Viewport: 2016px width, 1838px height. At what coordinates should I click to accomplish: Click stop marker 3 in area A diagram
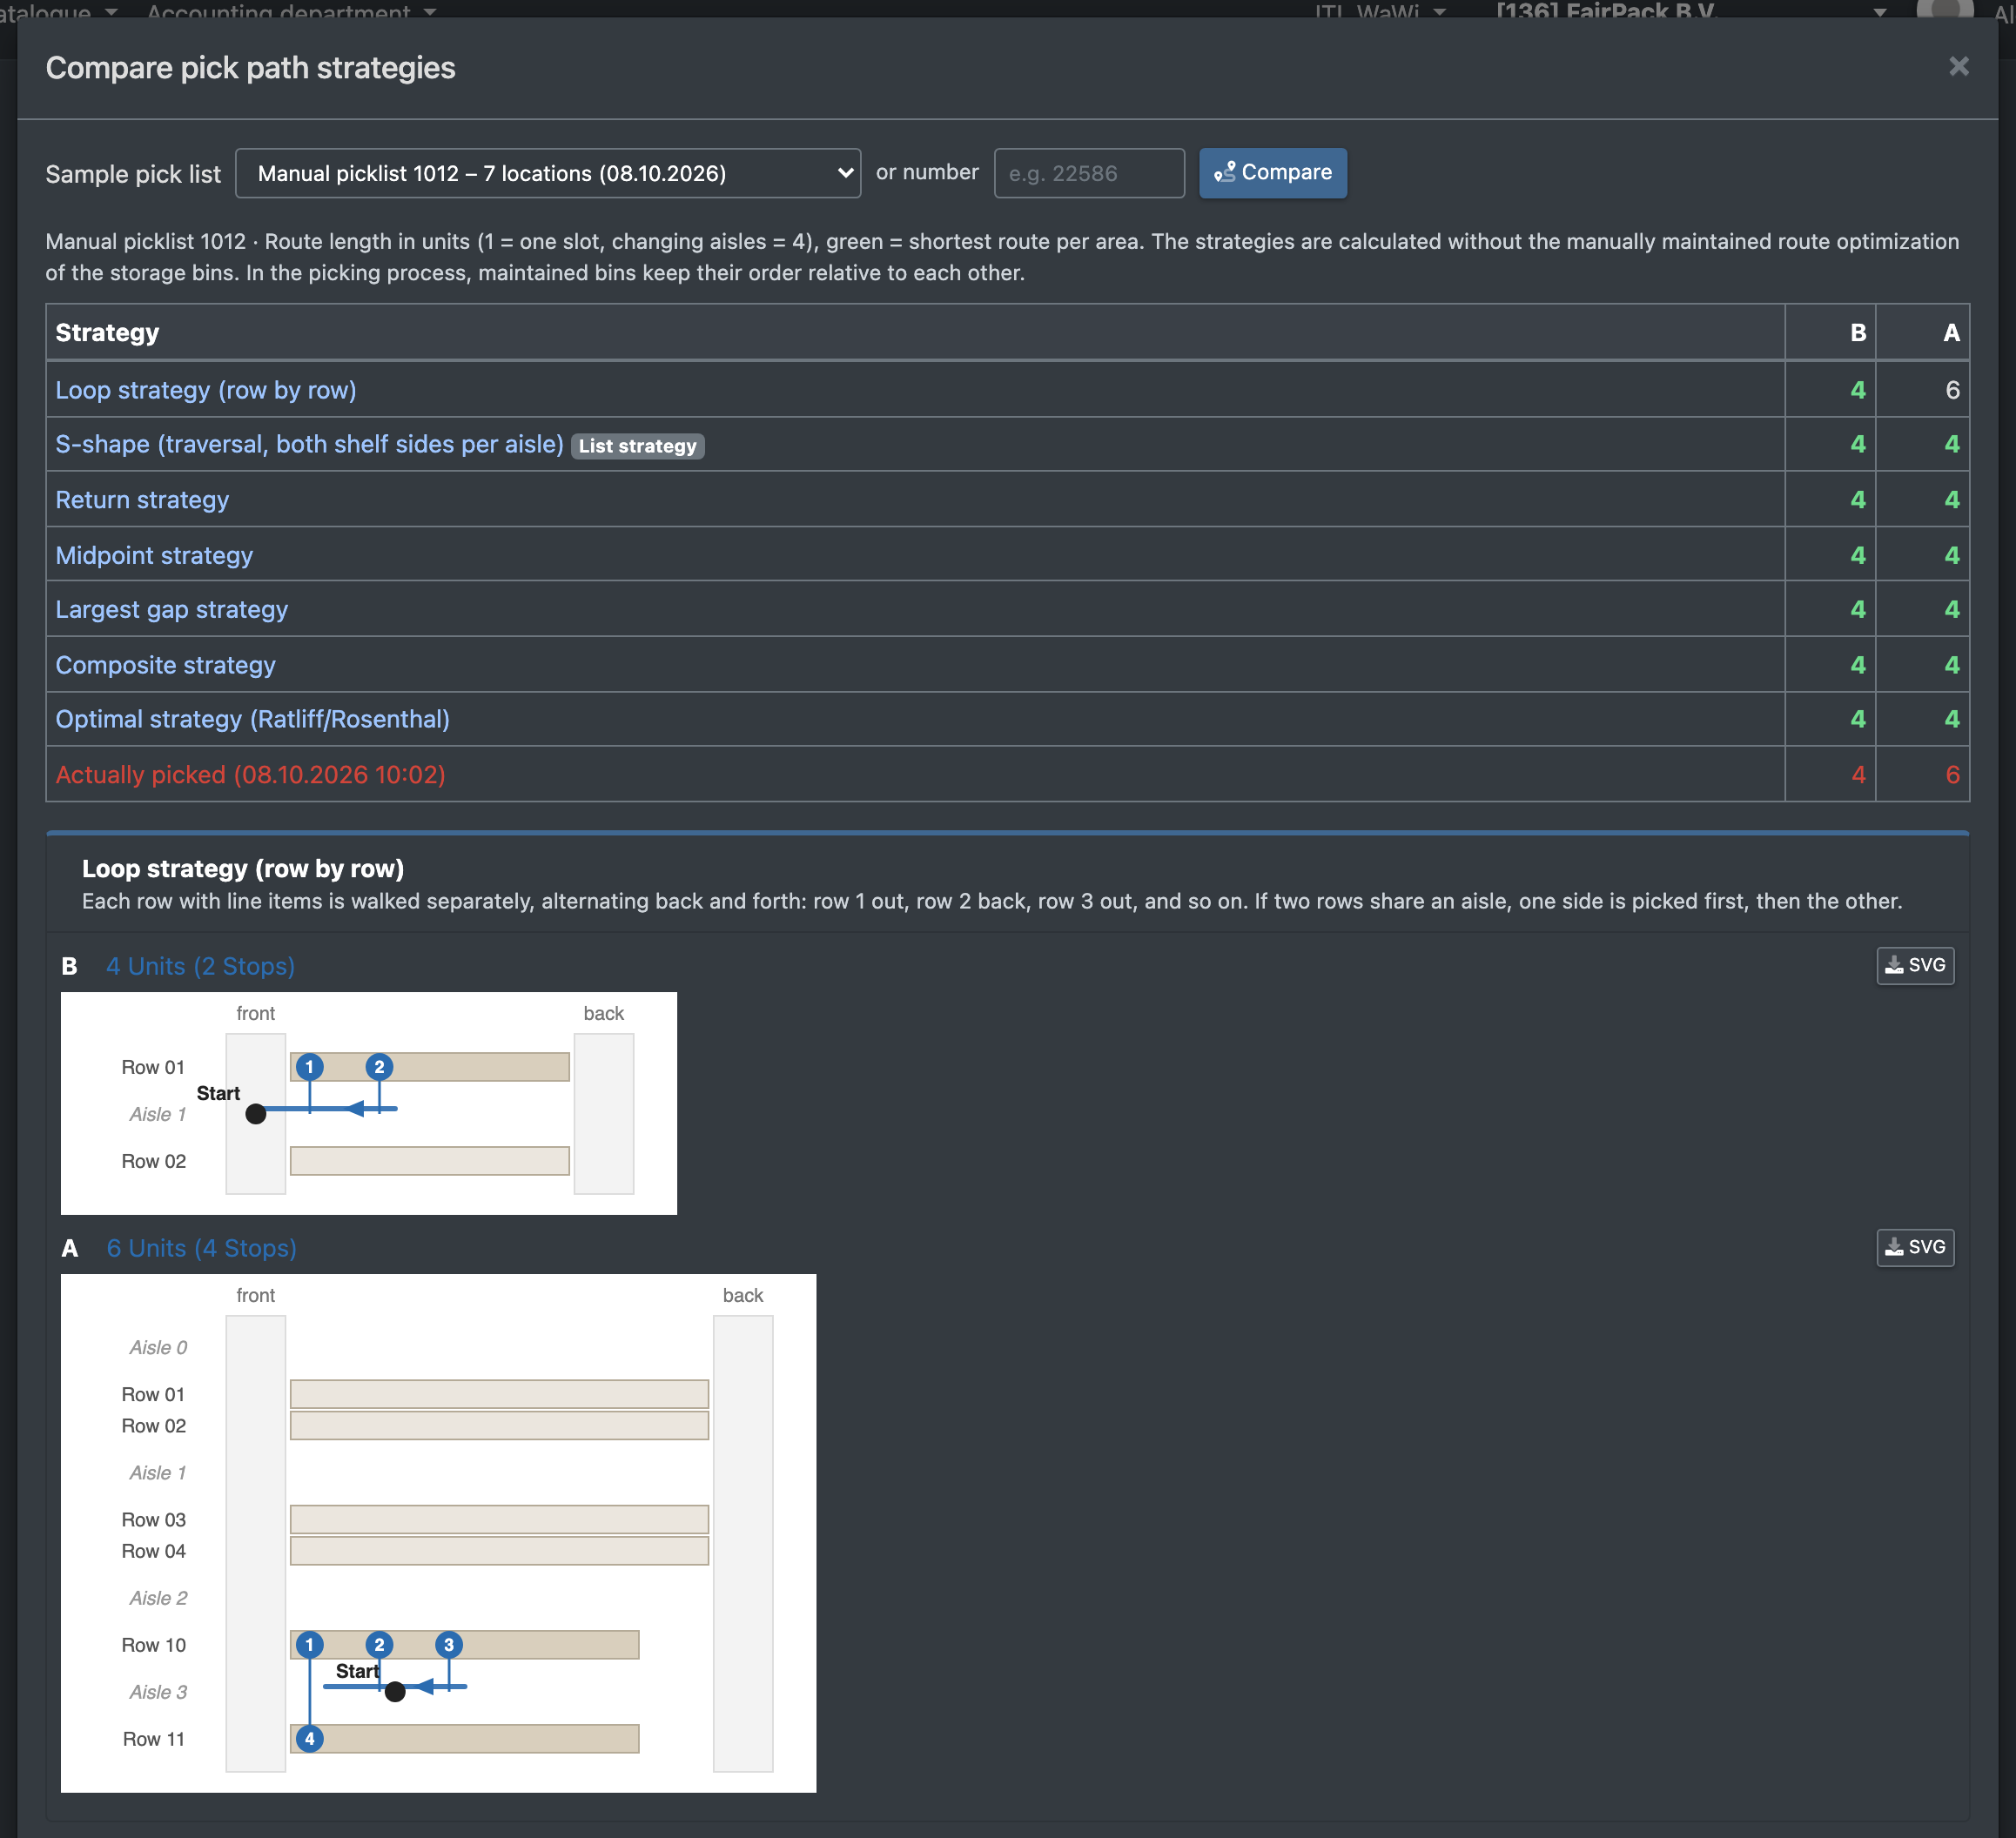(x=449, y=1644)
